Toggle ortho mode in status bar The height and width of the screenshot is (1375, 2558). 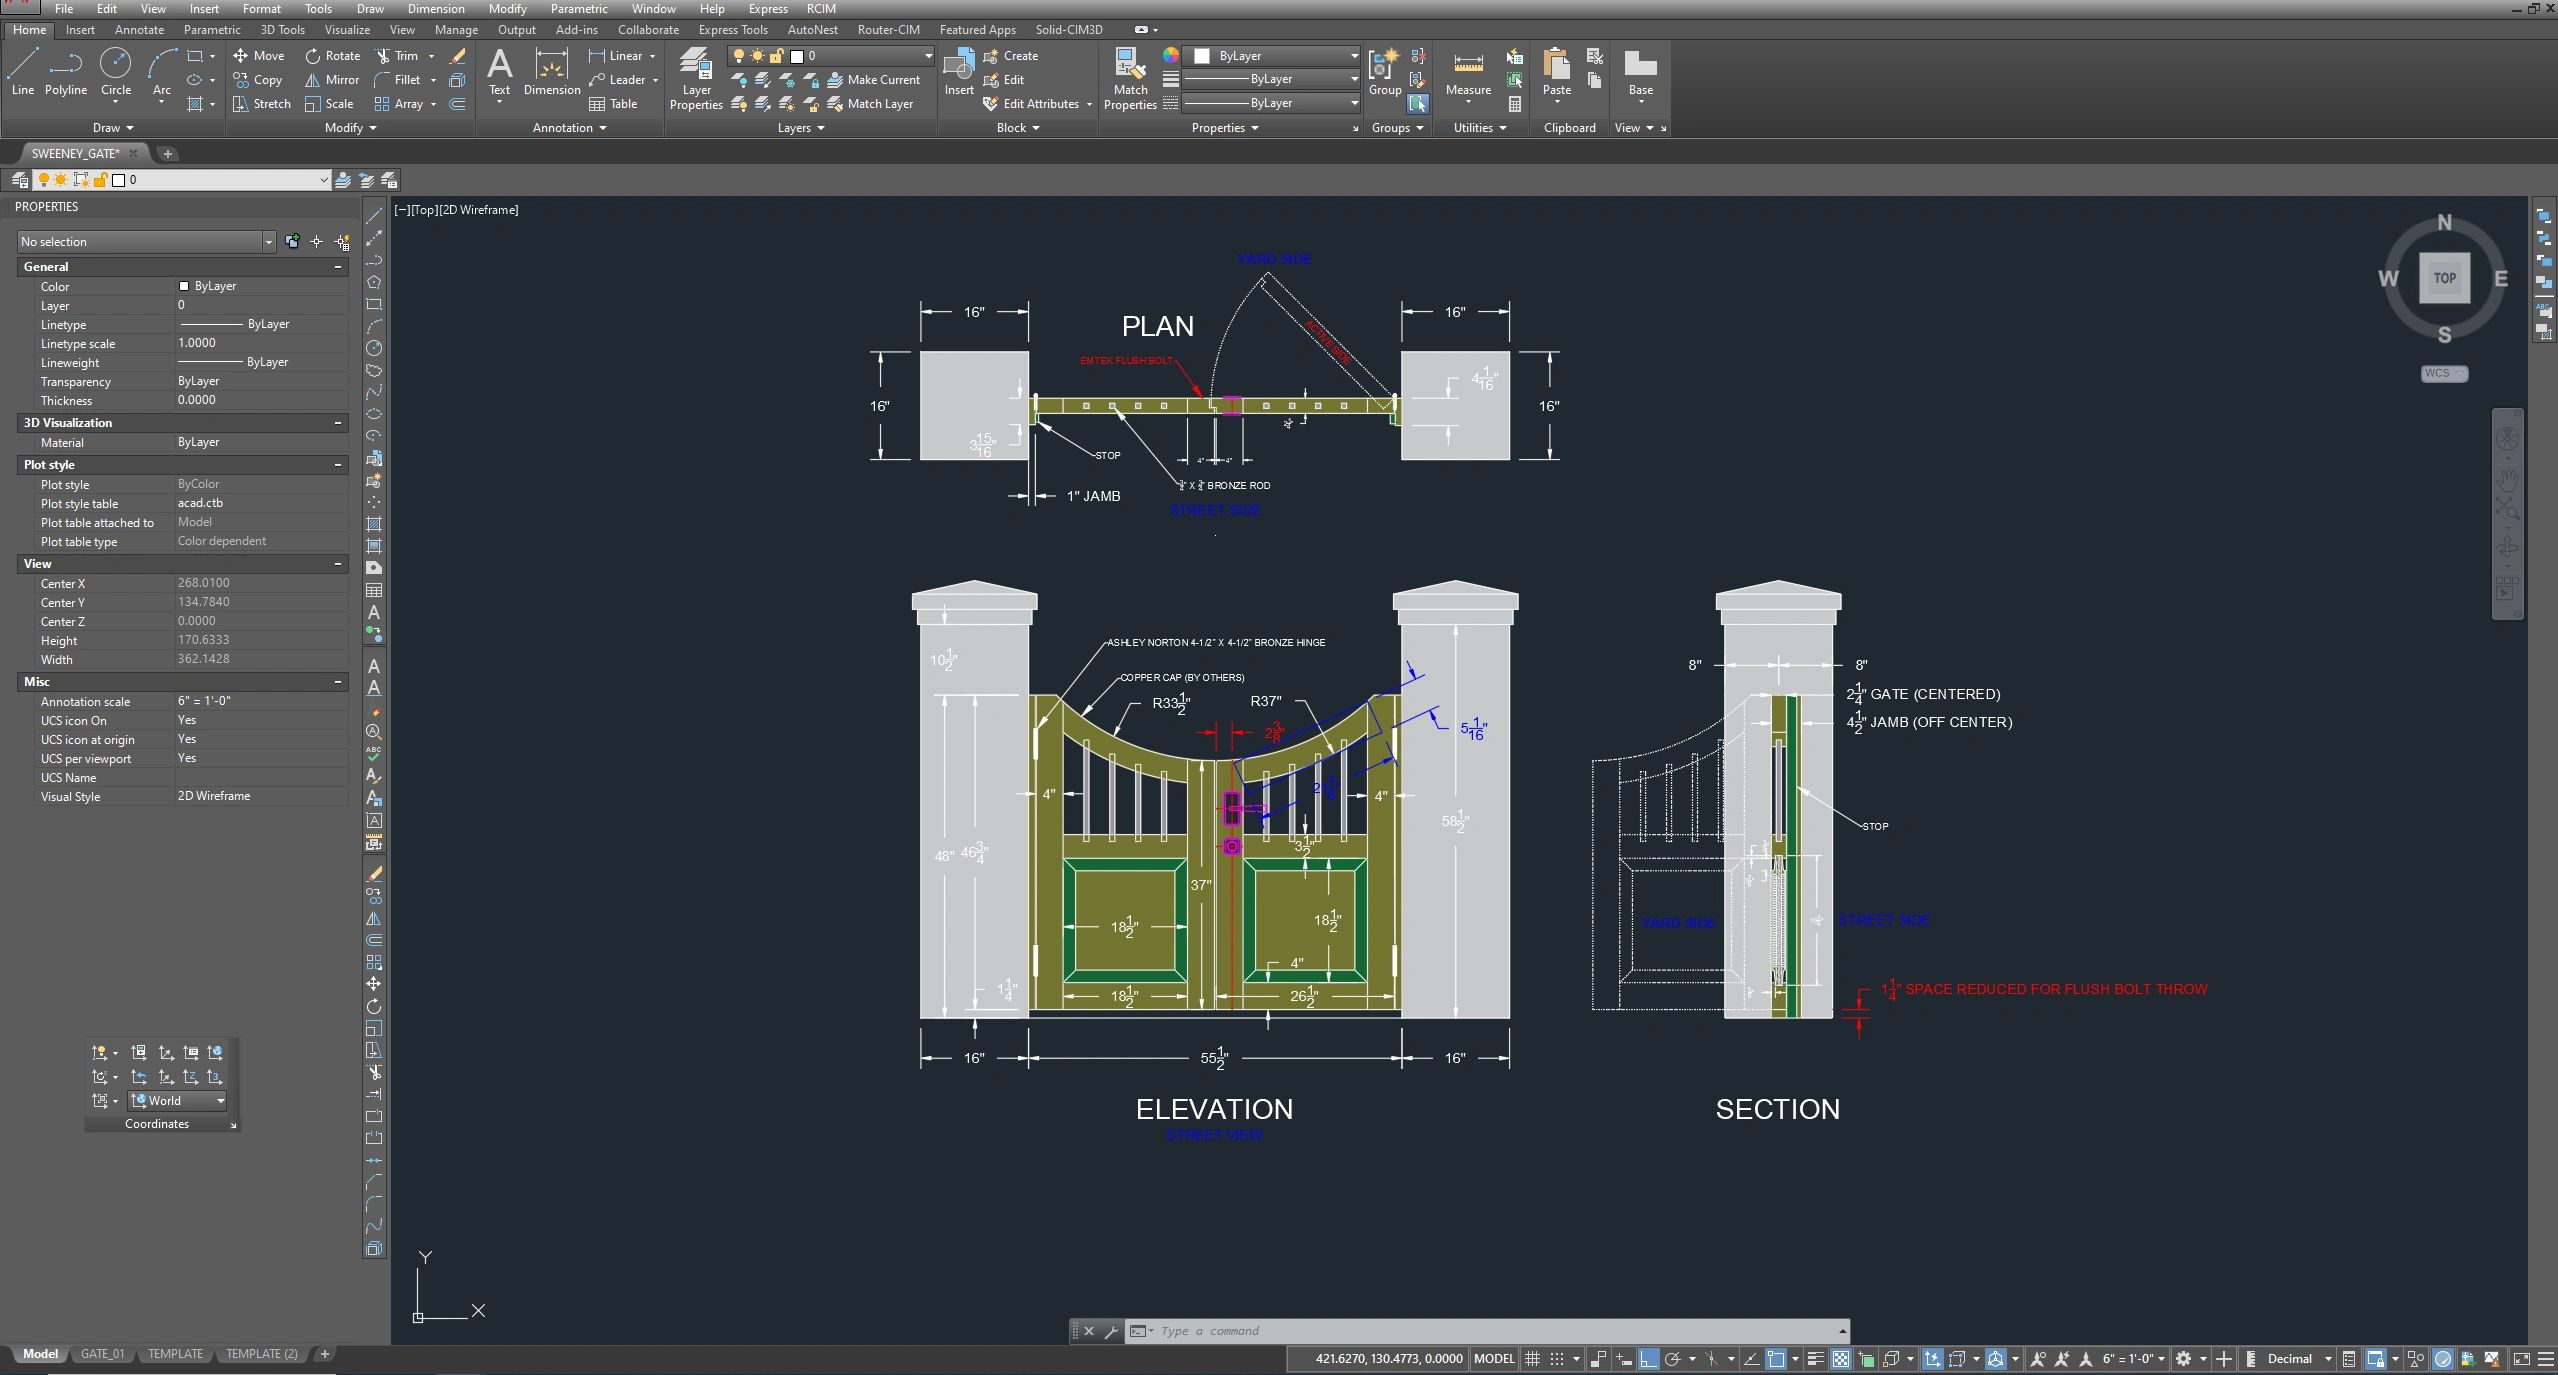tap(1648, 1358)
